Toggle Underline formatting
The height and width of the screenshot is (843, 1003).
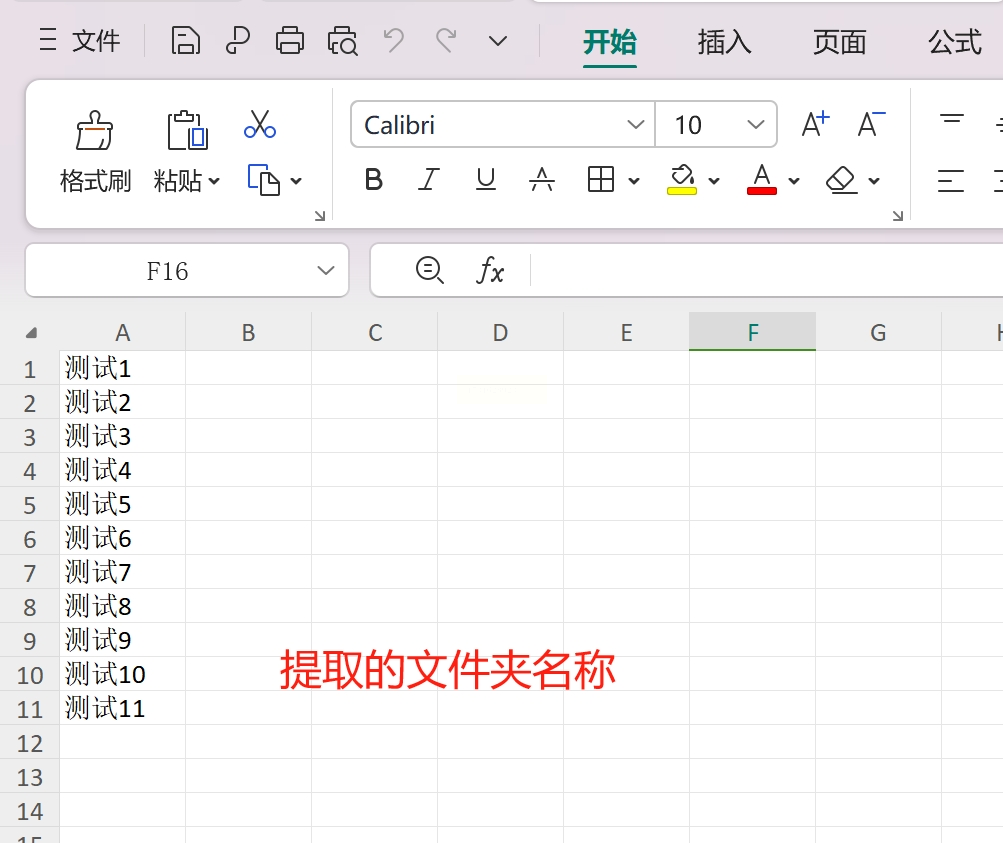pyautogui.click(x=486, y=180)
